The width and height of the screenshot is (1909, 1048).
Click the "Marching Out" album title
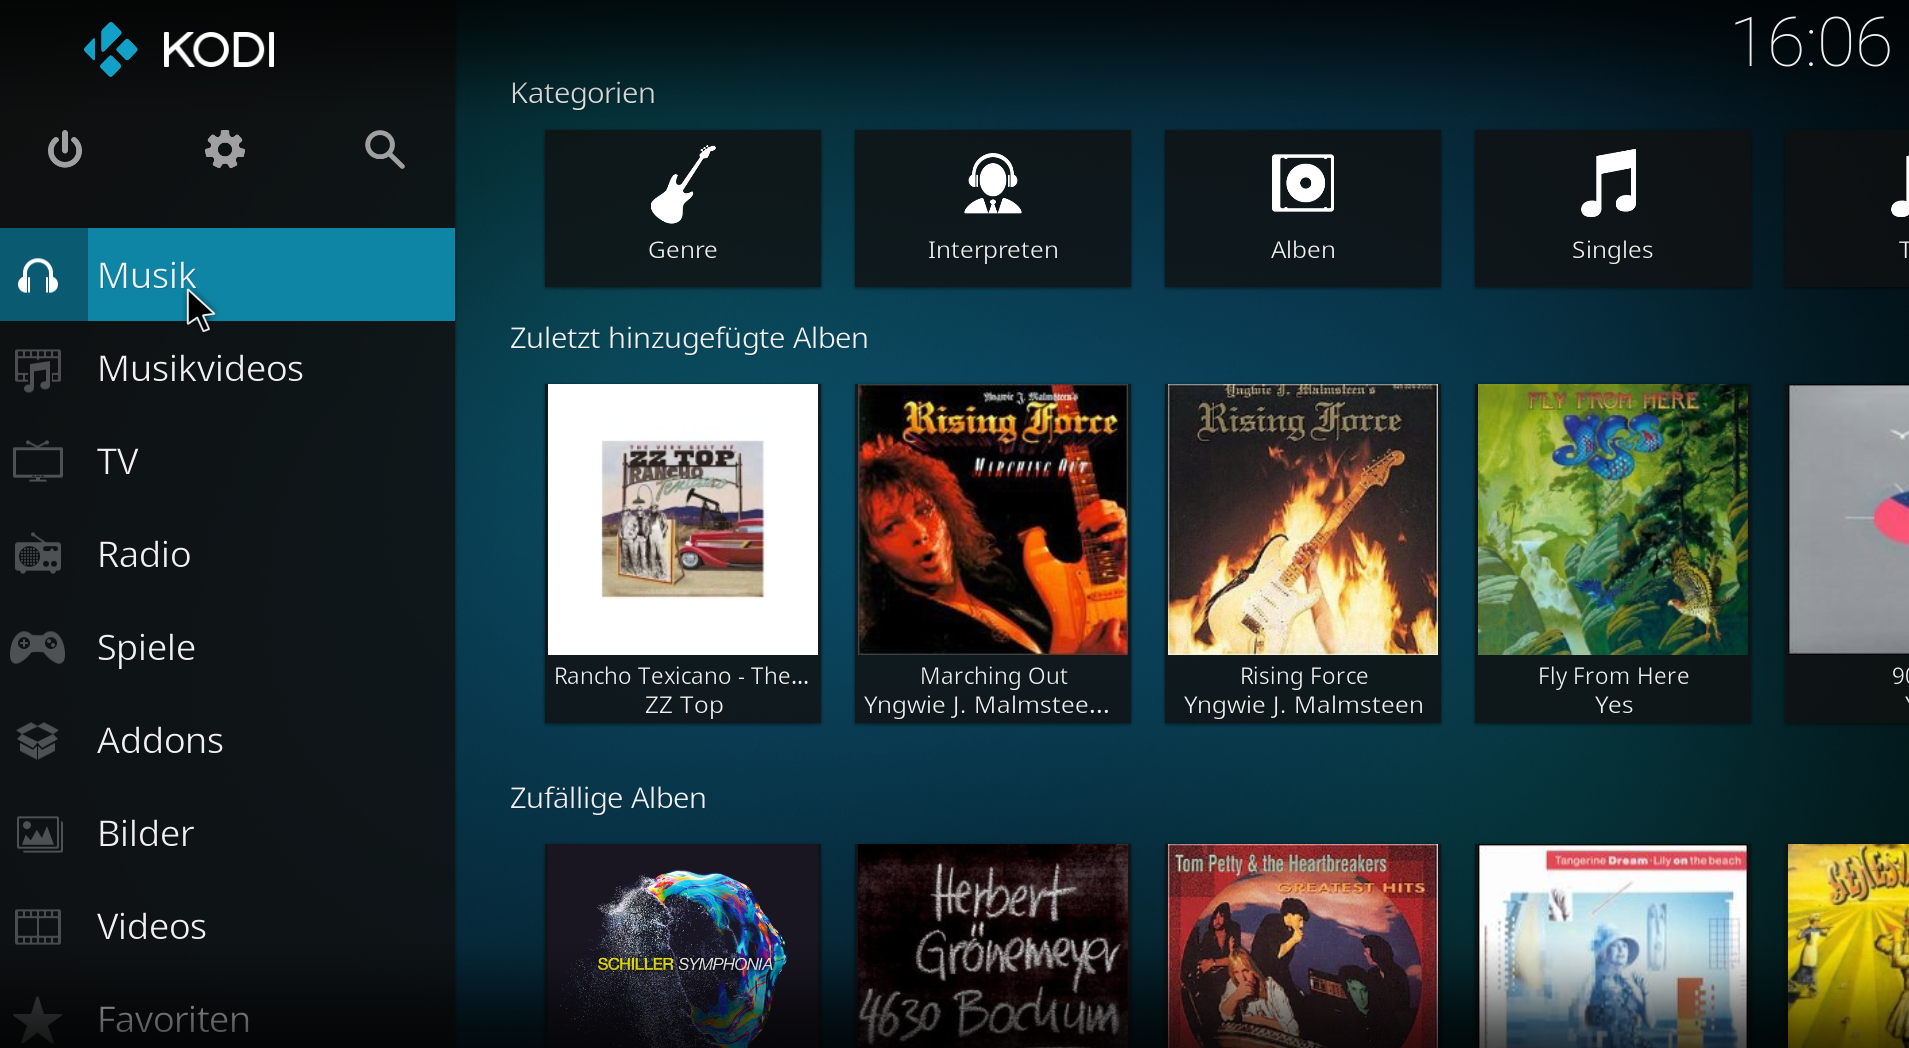[x=994, y=676]
